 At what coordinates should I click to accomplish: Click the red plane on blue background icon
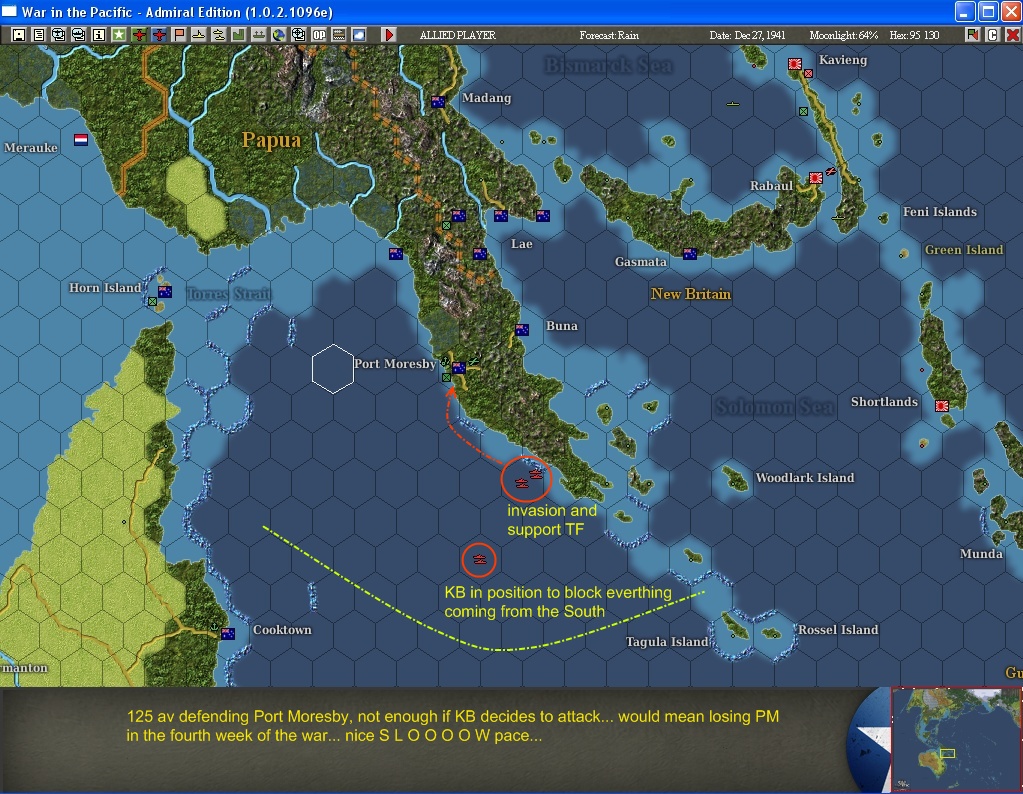tap(159, 35)
